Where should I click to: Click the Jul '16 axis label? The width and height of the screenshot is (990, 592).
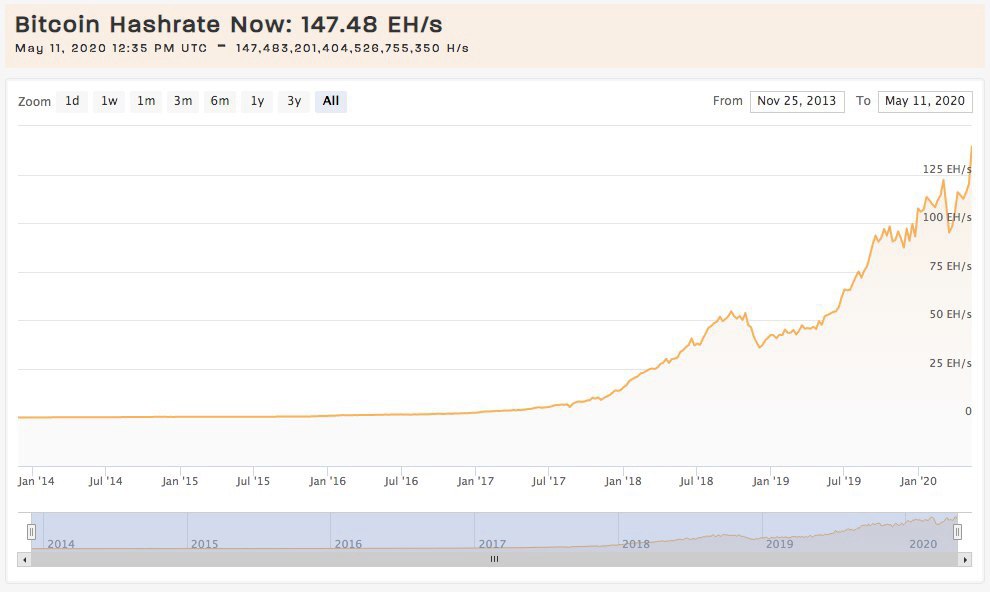coord(401,481)
